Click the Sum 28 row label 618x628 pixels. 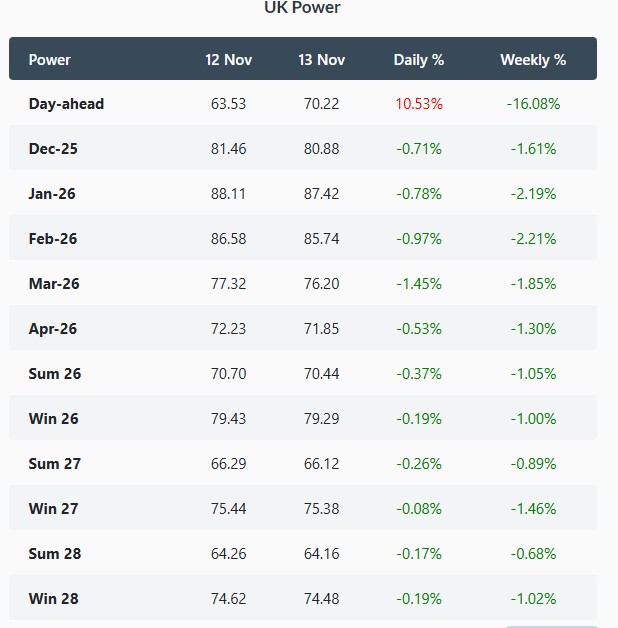[x=55, y=554]
